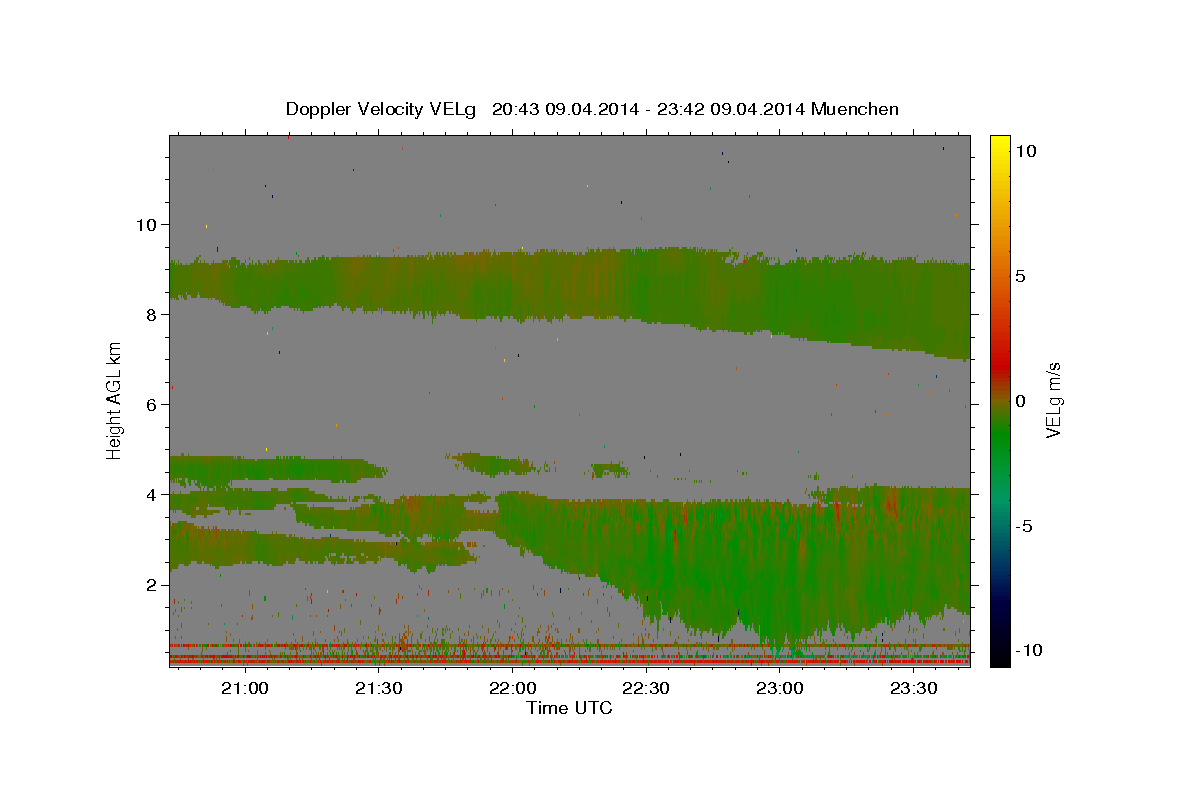The width and height of the screenshot is (1200, 800).
Task: Click the 'VELg m/s' colorbar label
Action: 1053,400
